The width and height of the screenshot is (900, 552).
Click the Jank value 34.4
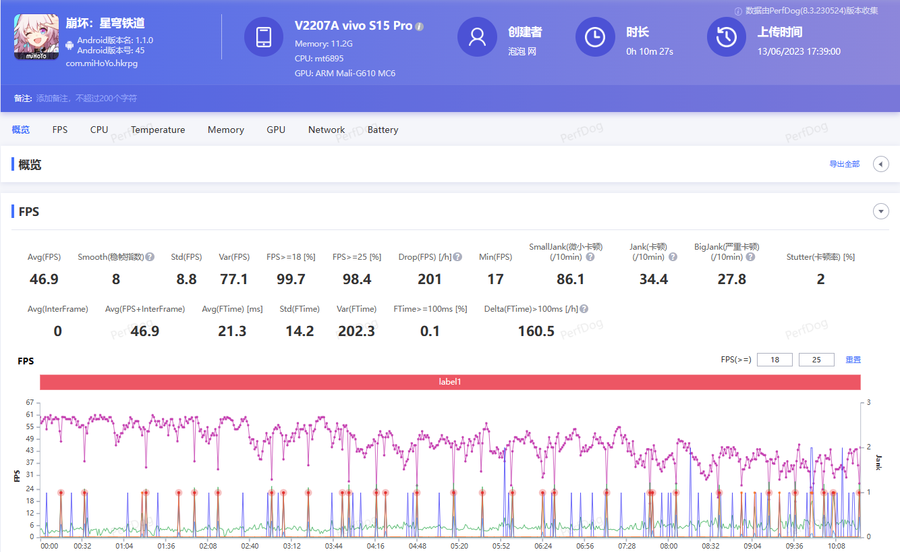tap(654, 279)
